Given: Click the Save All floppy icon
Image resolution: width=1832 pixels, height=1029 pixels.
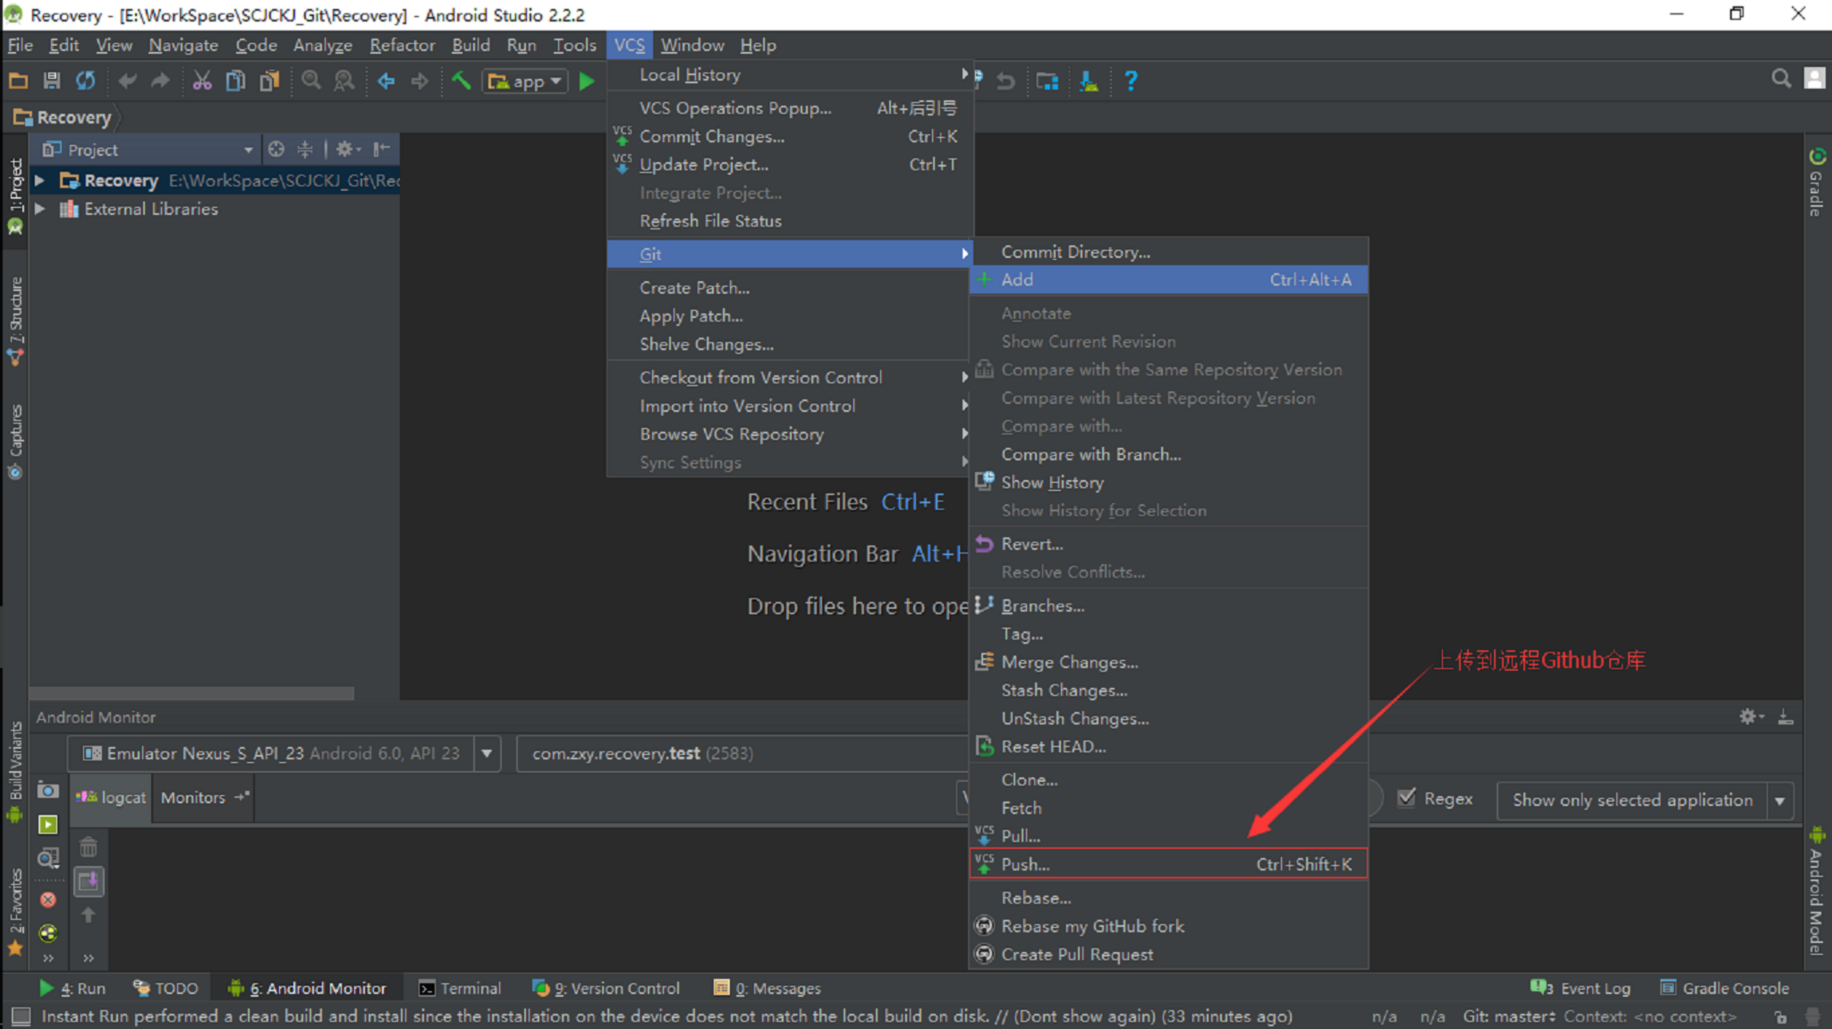Looking at the screenshot, I should point(51,81).
